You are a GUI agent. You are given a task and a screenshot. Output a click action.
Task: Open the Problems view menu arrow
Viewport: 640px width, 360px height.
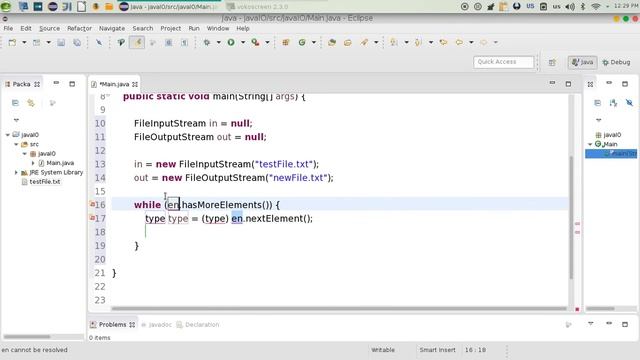click(591, 324)
